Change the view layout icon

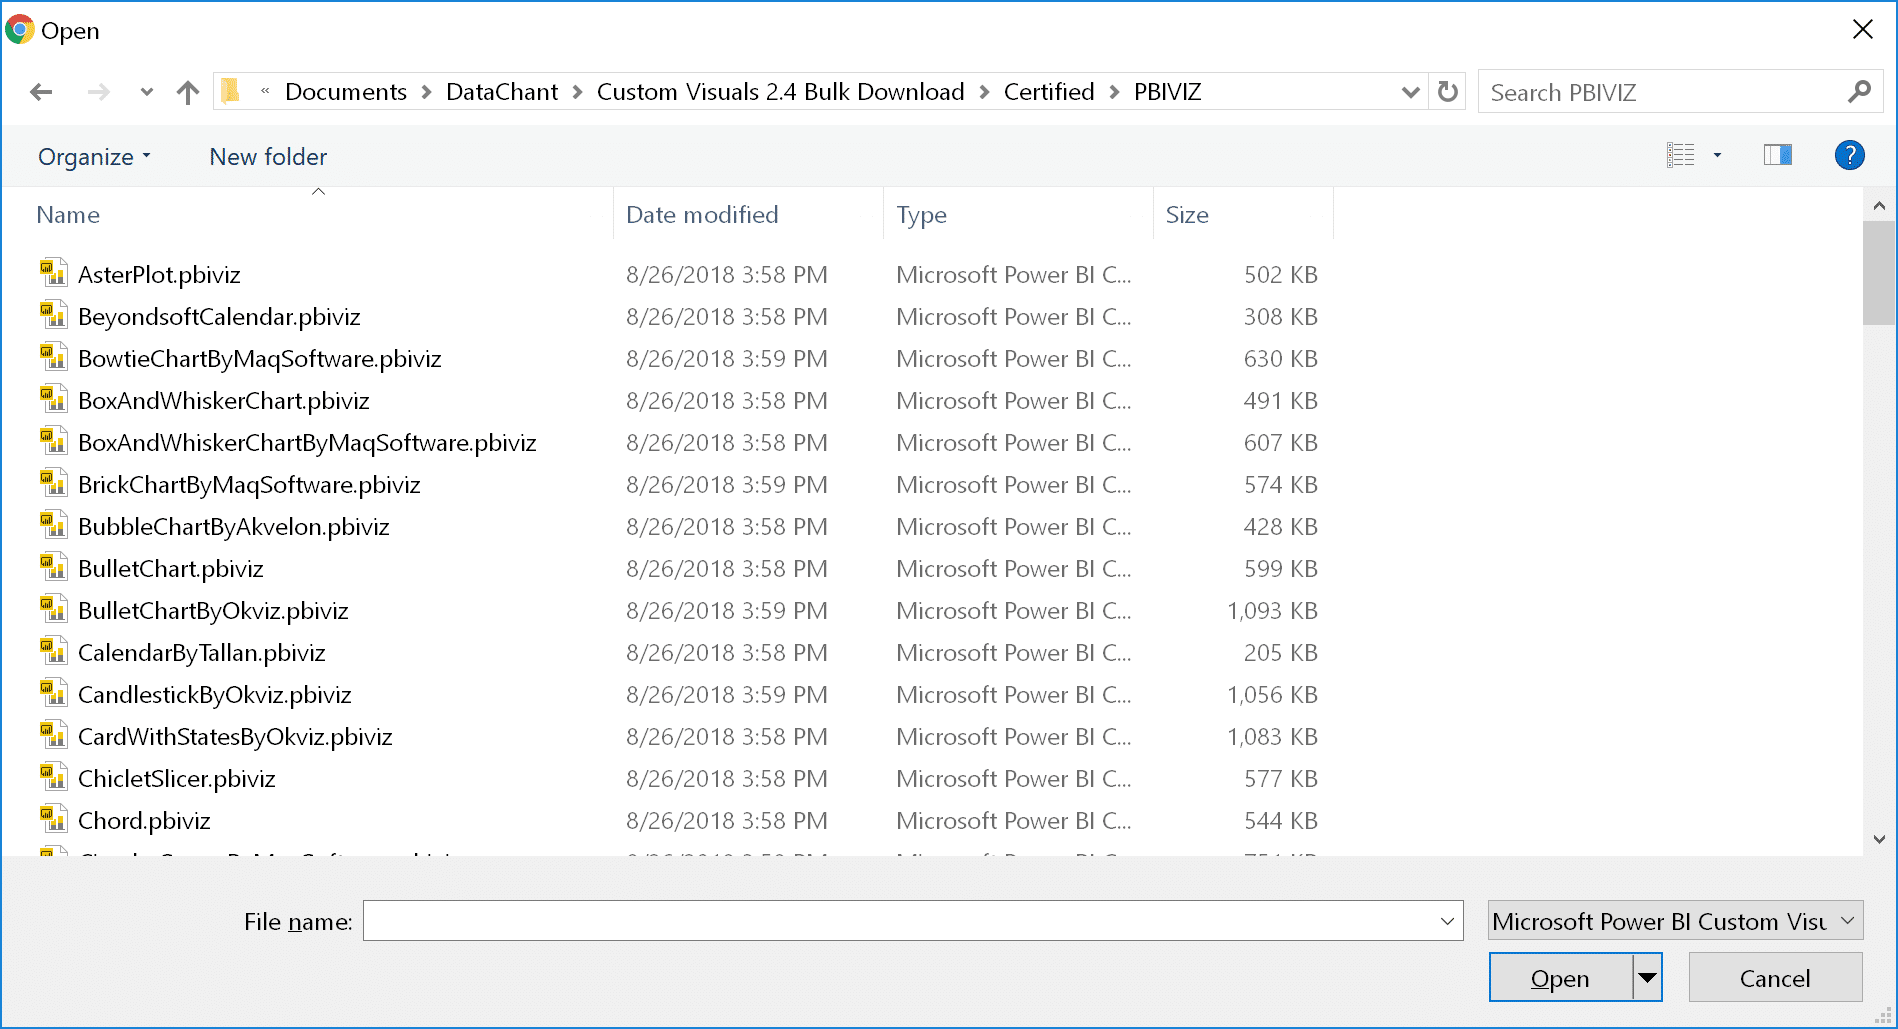pos(1680,155)
